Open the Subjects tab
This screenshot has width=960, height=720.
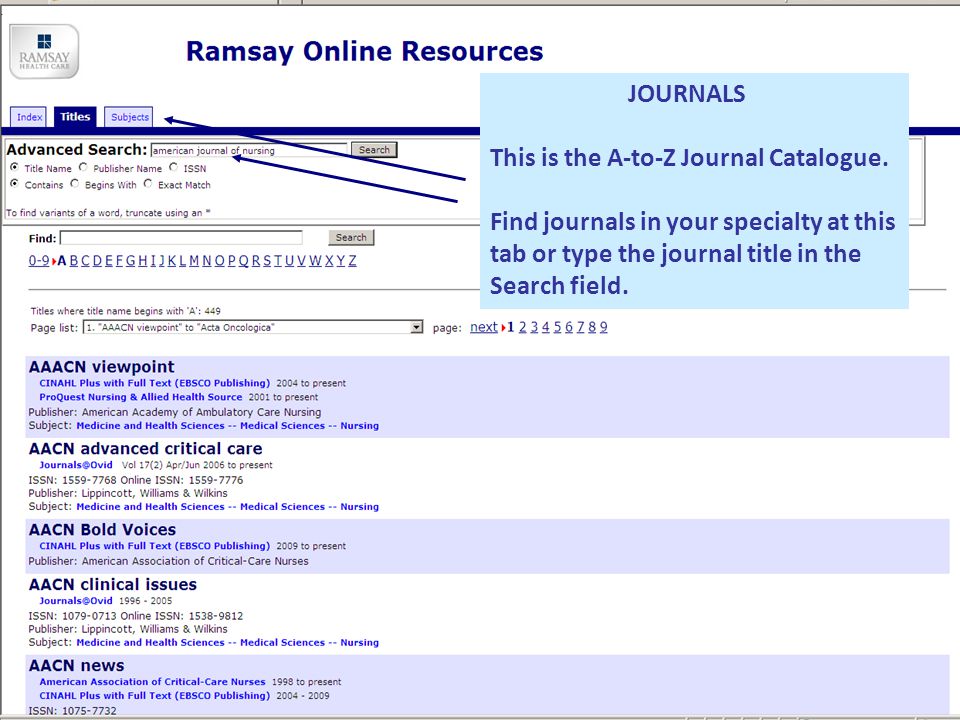129,117
